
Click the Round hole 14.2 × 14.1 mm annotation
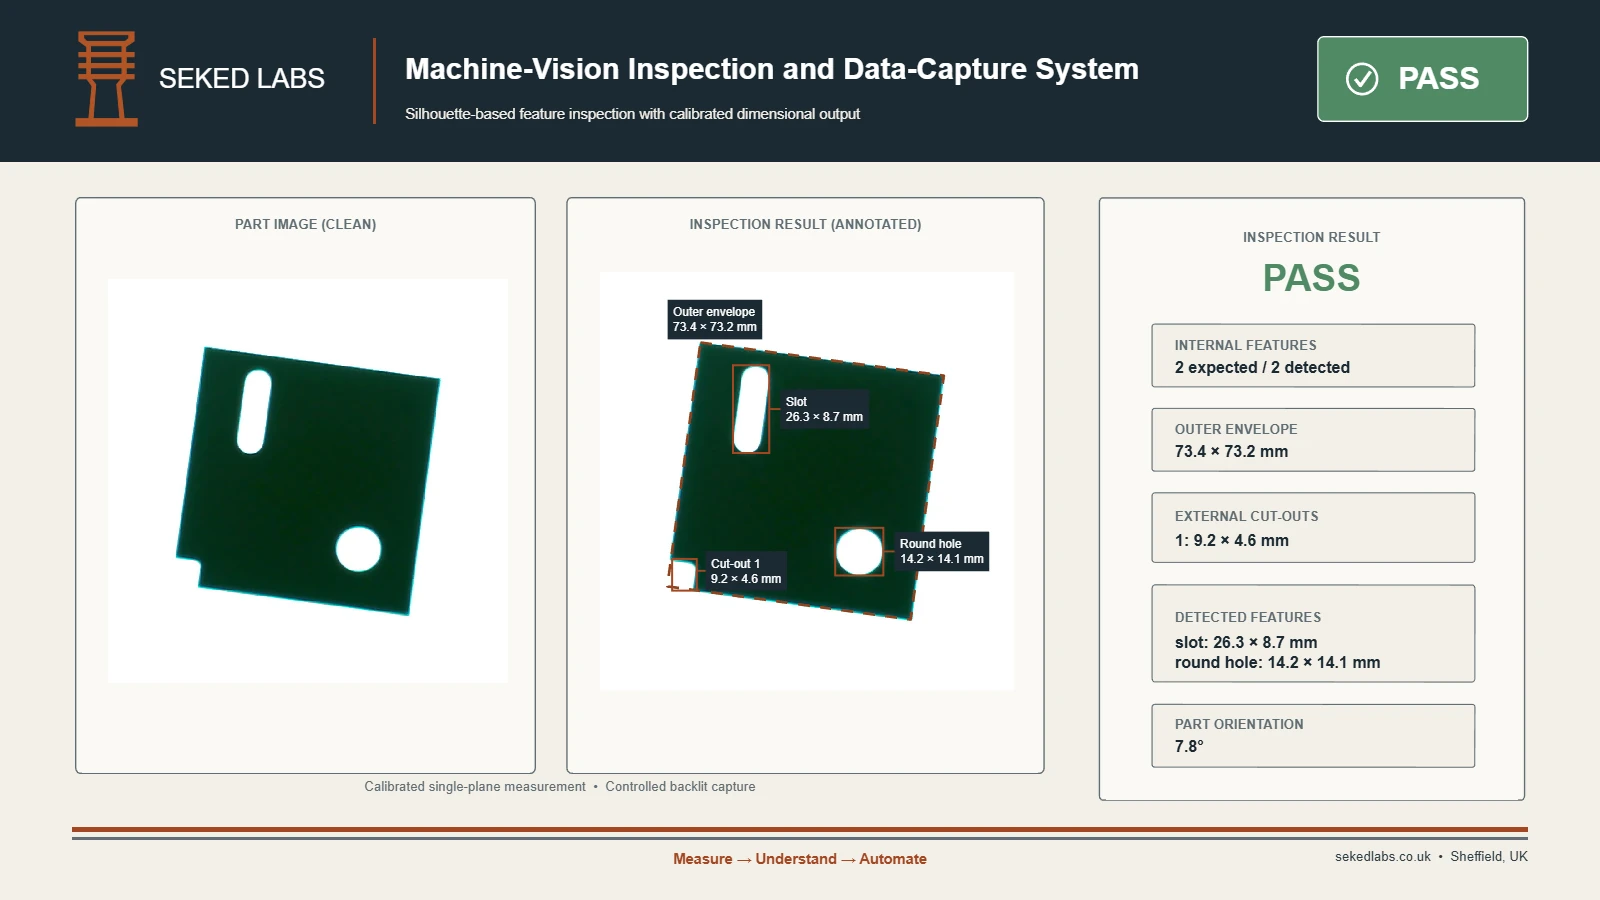click(942, 551)
